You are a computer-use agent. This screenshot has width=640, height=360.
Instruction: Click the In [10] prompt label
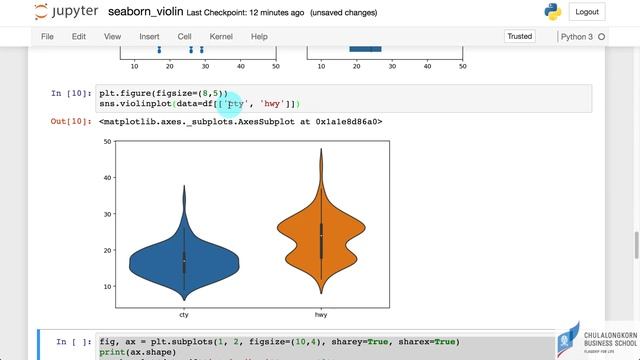(x=71, y=93)
